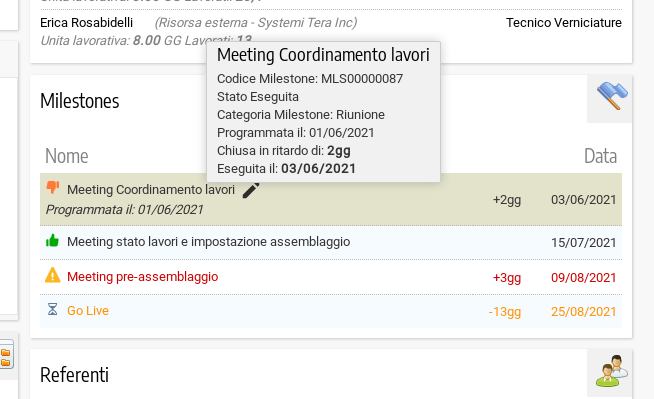654x399 pixels.
Task: Select the Meeting pre-assemblaggio milestone
Action: [143, 277]
